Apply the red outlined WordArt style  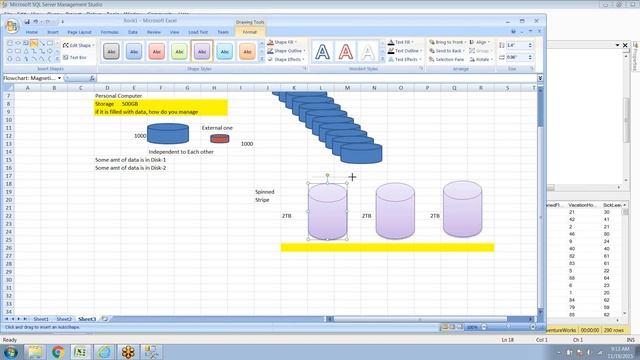(x=345, y=52)
